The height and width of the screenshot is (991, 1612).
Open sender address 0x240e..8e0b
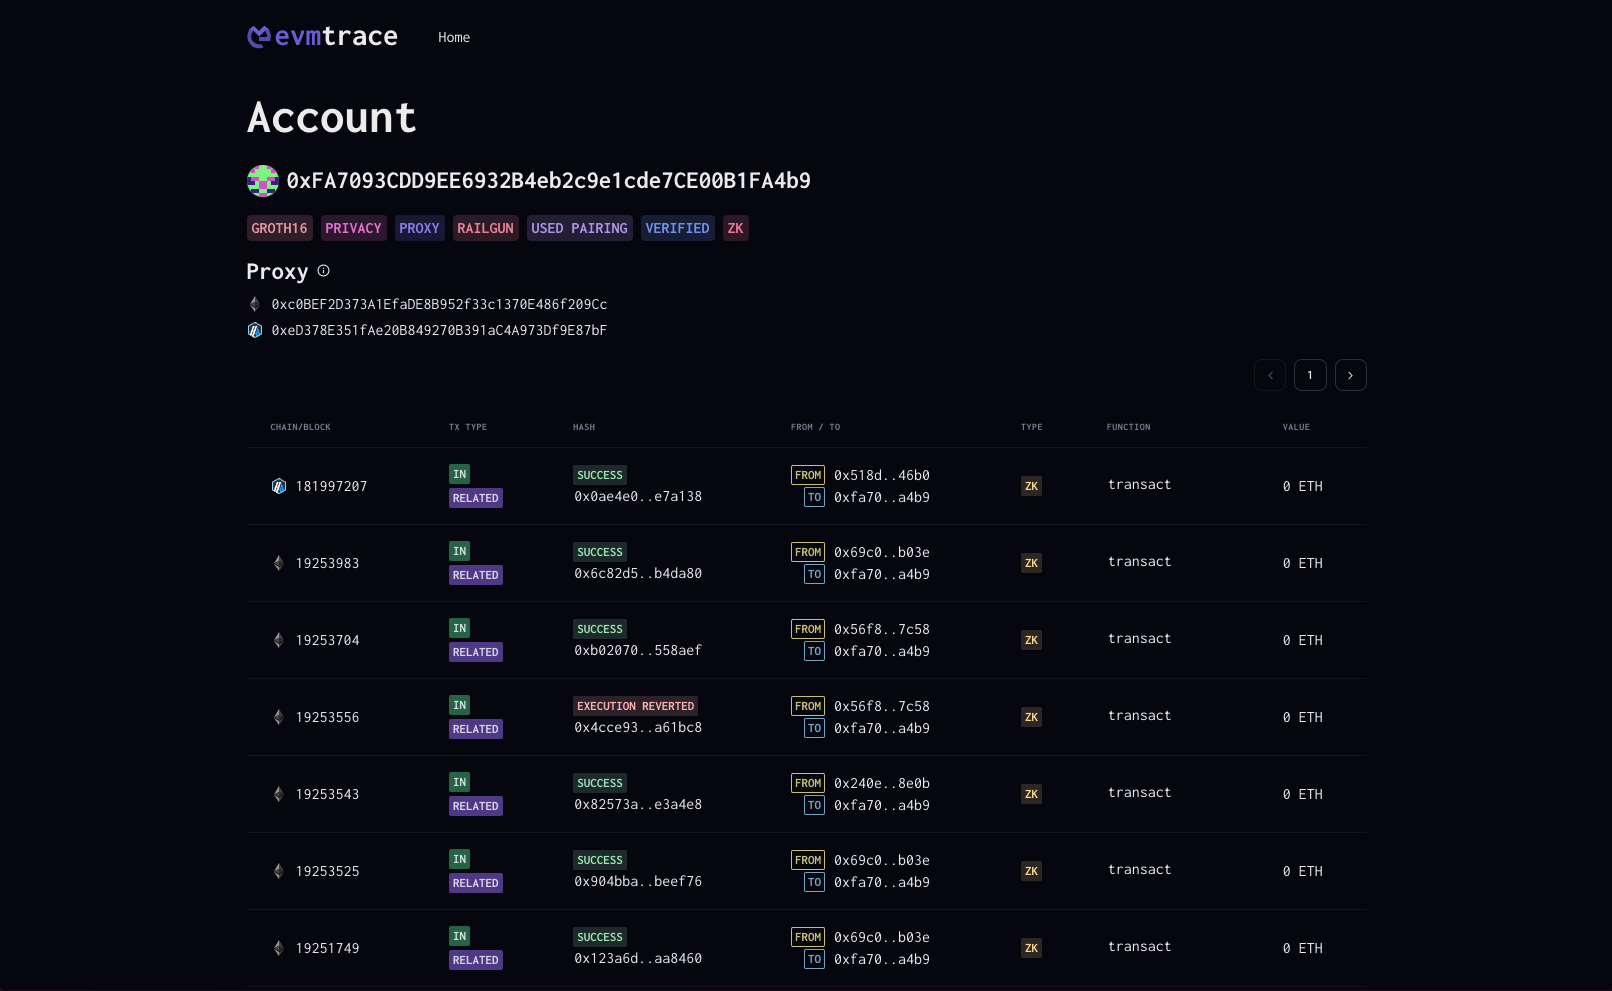[882, 783]
